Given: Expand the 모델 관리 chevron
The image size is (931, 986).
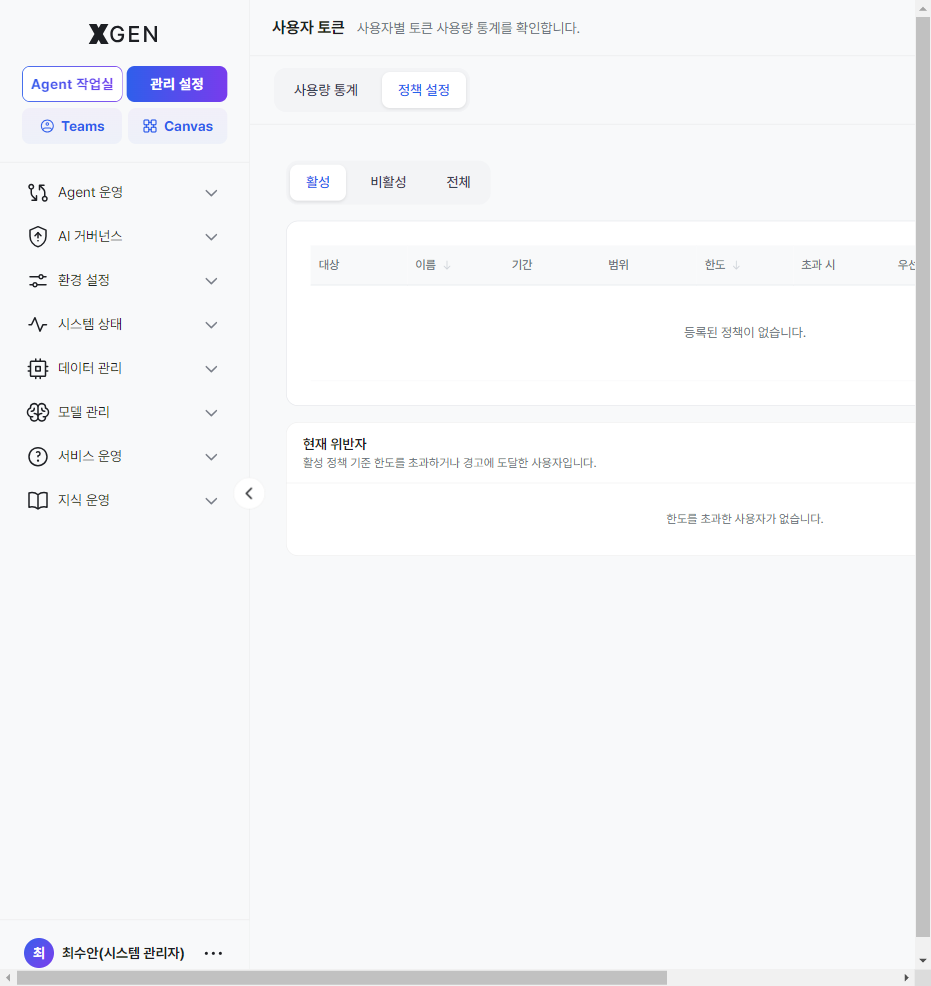Looking at the screenshot, I should click(x=211, y=413).
